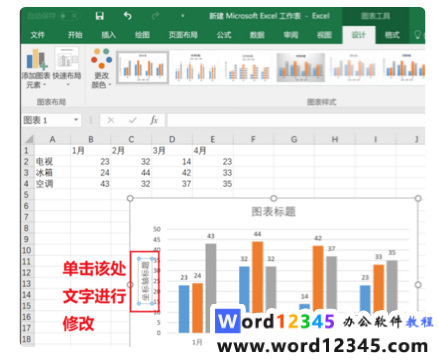Click the formula bar Cancel X icon
Viewport: 438px width, 362px height.
tap(111, 120)
